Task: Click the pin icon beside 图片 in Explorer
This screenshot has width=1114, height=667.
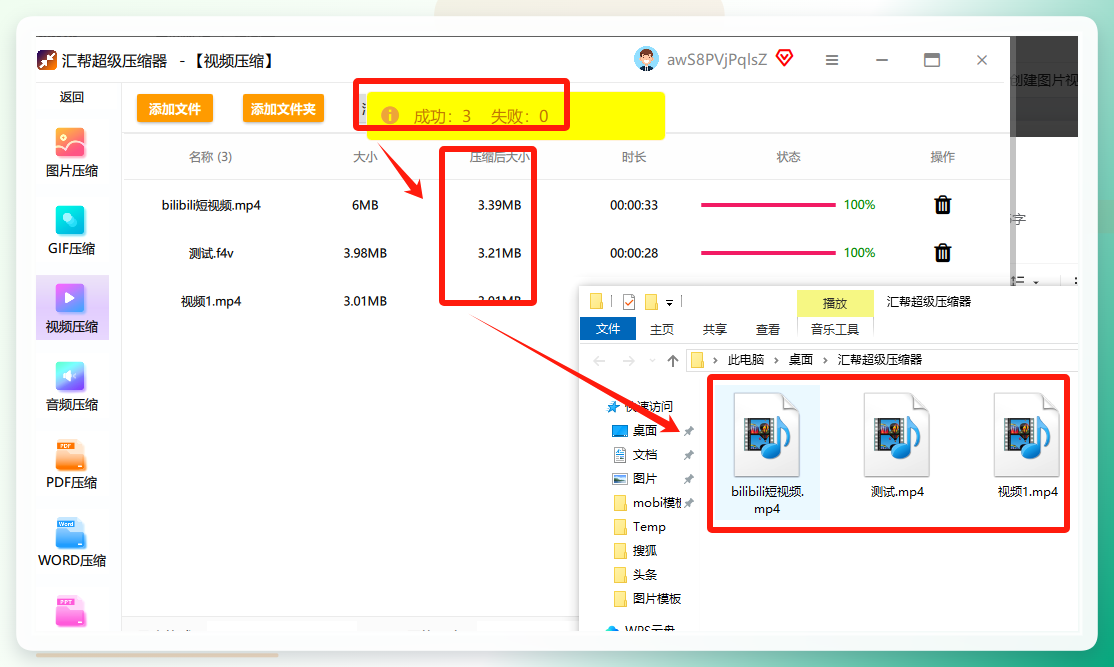Action: click(688, 479)
